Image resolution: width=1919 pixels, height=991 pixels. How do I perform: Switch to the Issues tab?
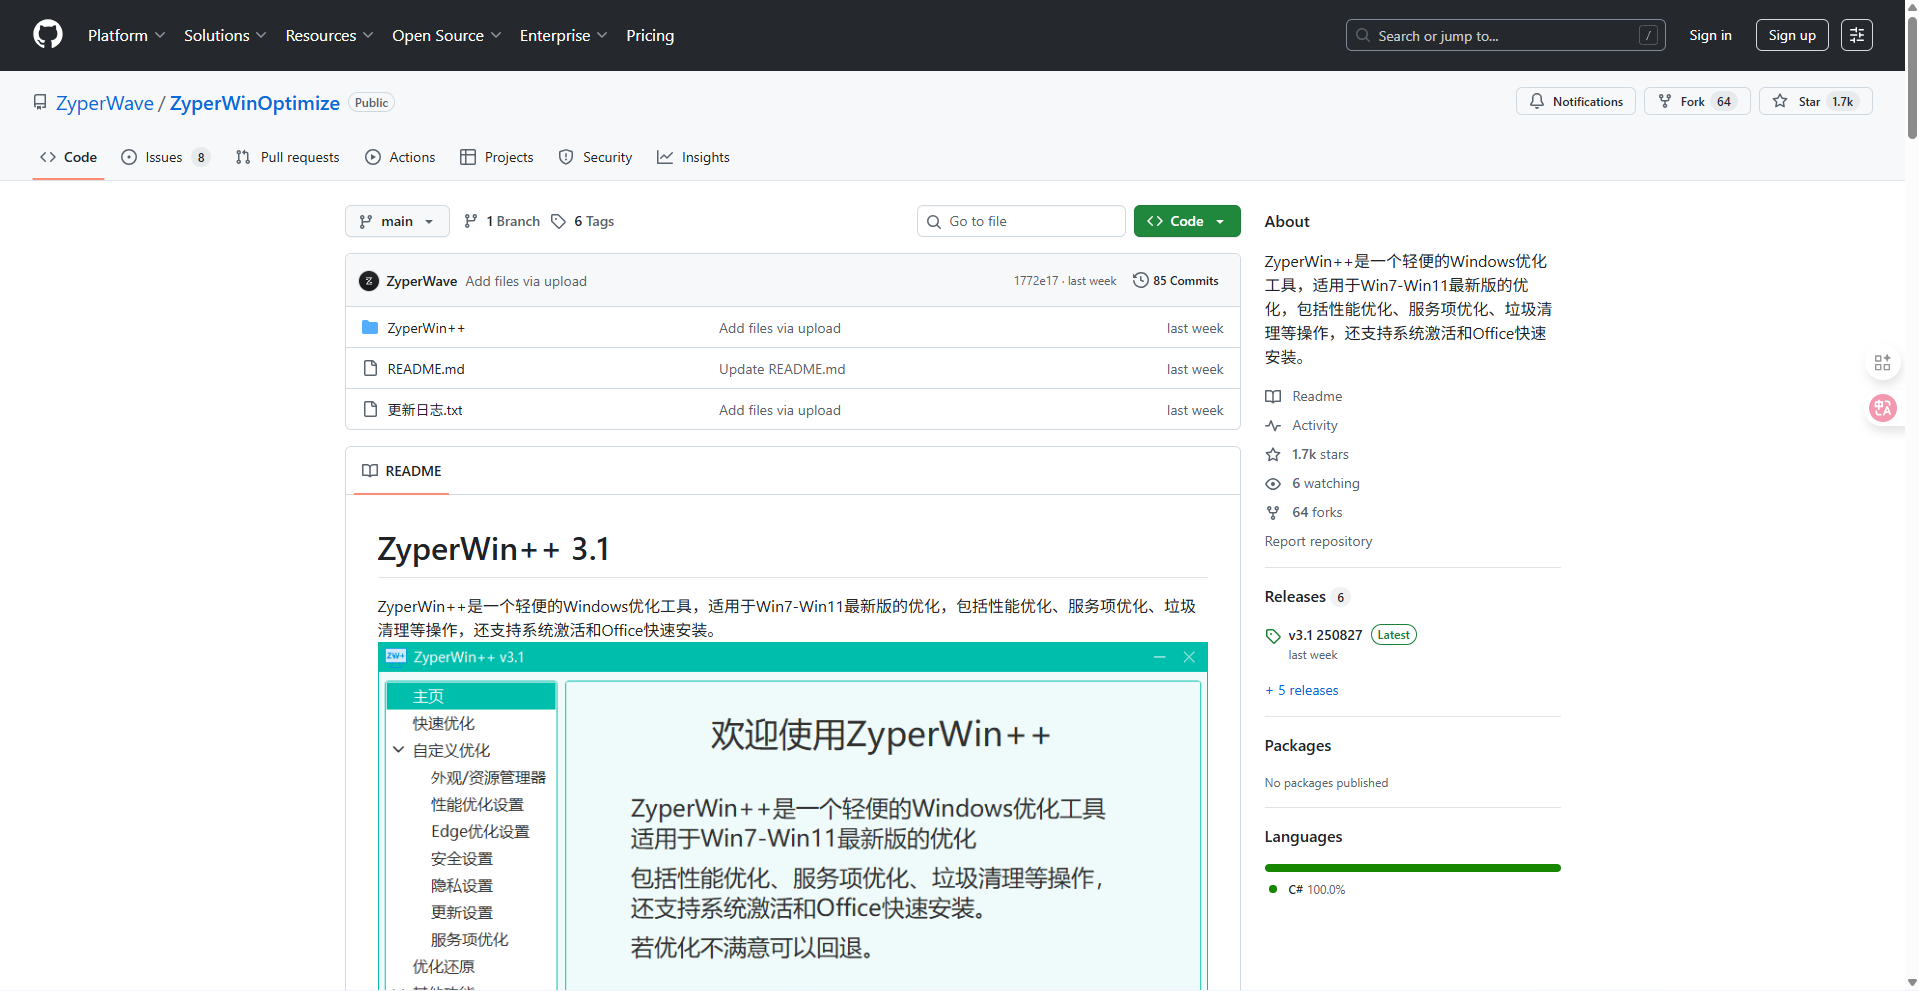point(165,157)
